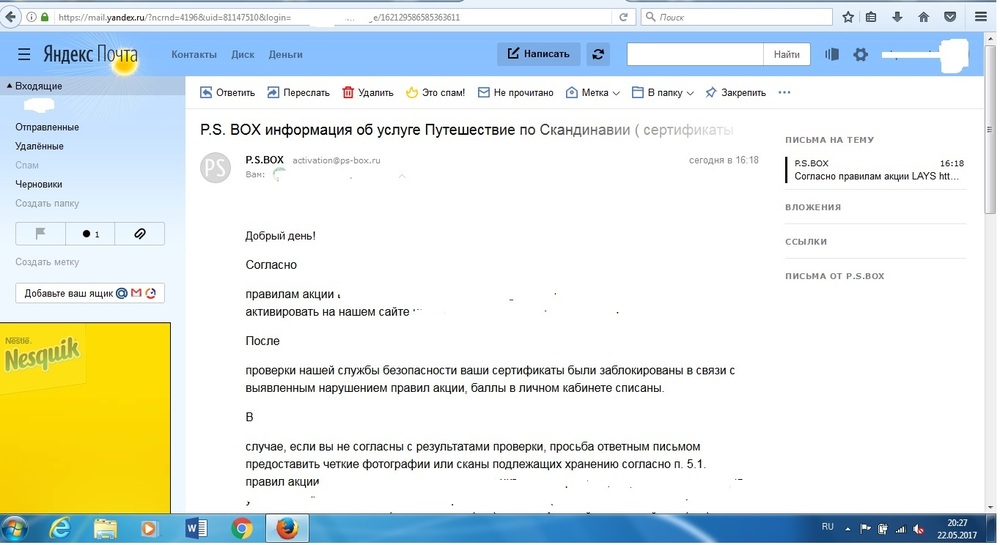1000x545 pixels.
Task: Click ПИСЬМА ОТ P.S.BOX header
Action: tap(834, 276)
